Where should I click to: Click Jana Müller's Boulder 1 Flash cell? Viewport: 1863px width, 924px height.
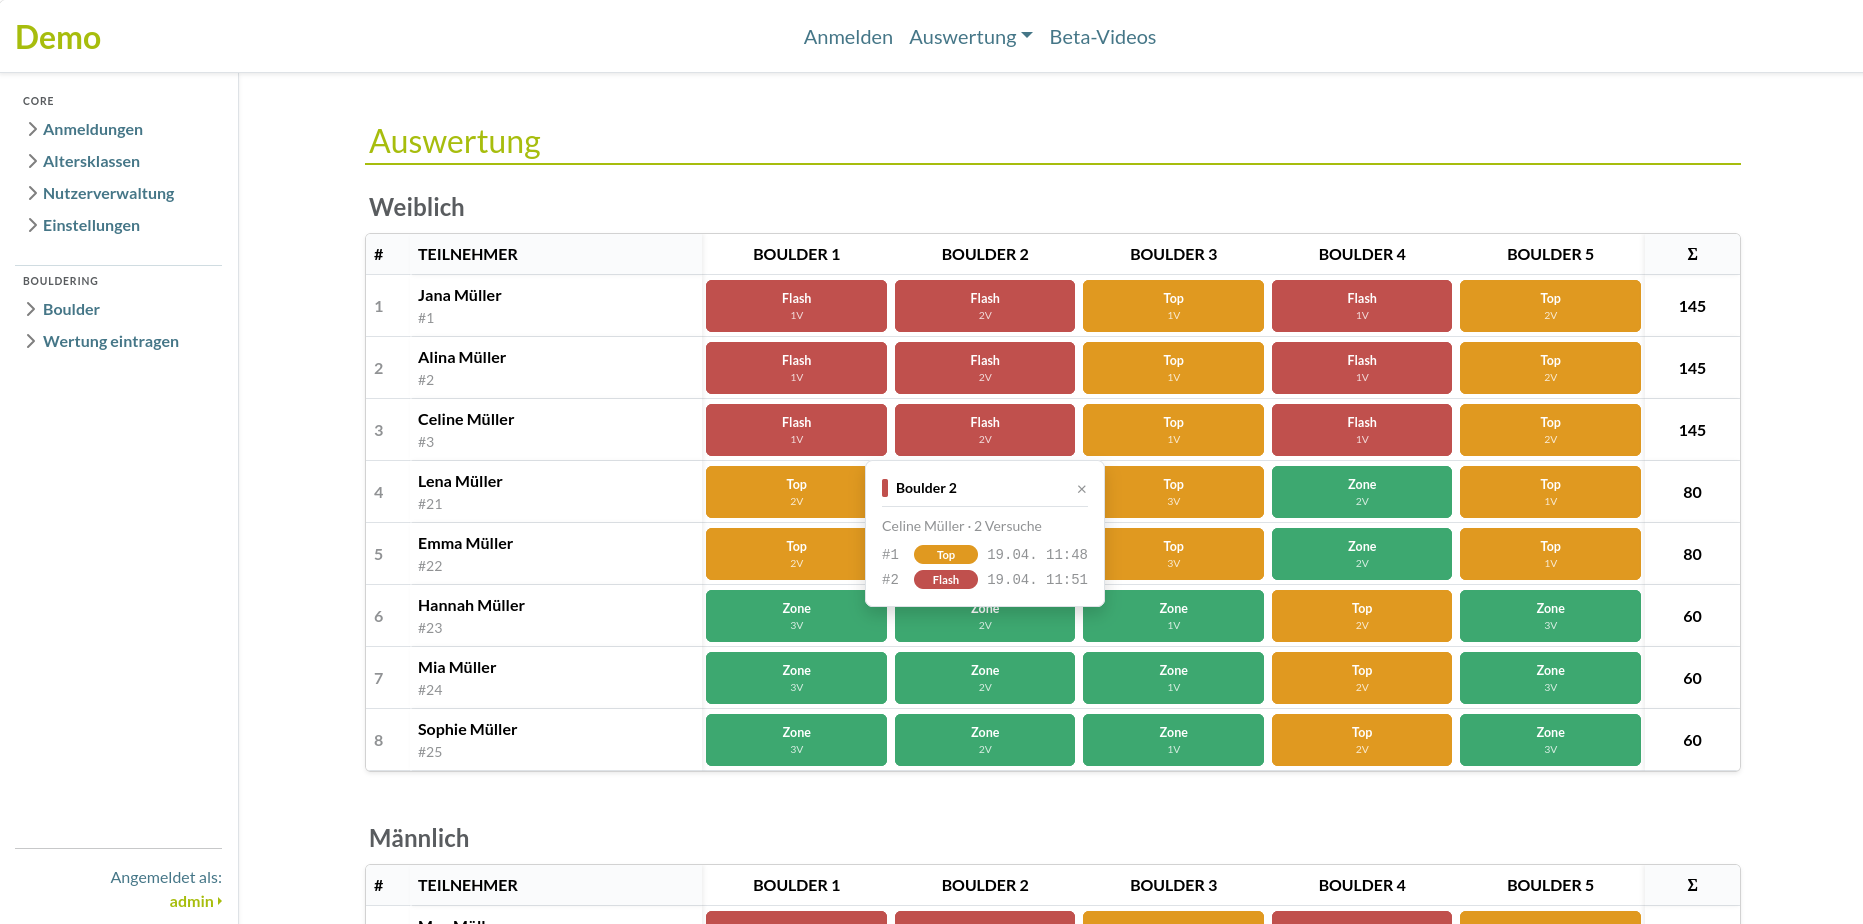click(796, 306)
